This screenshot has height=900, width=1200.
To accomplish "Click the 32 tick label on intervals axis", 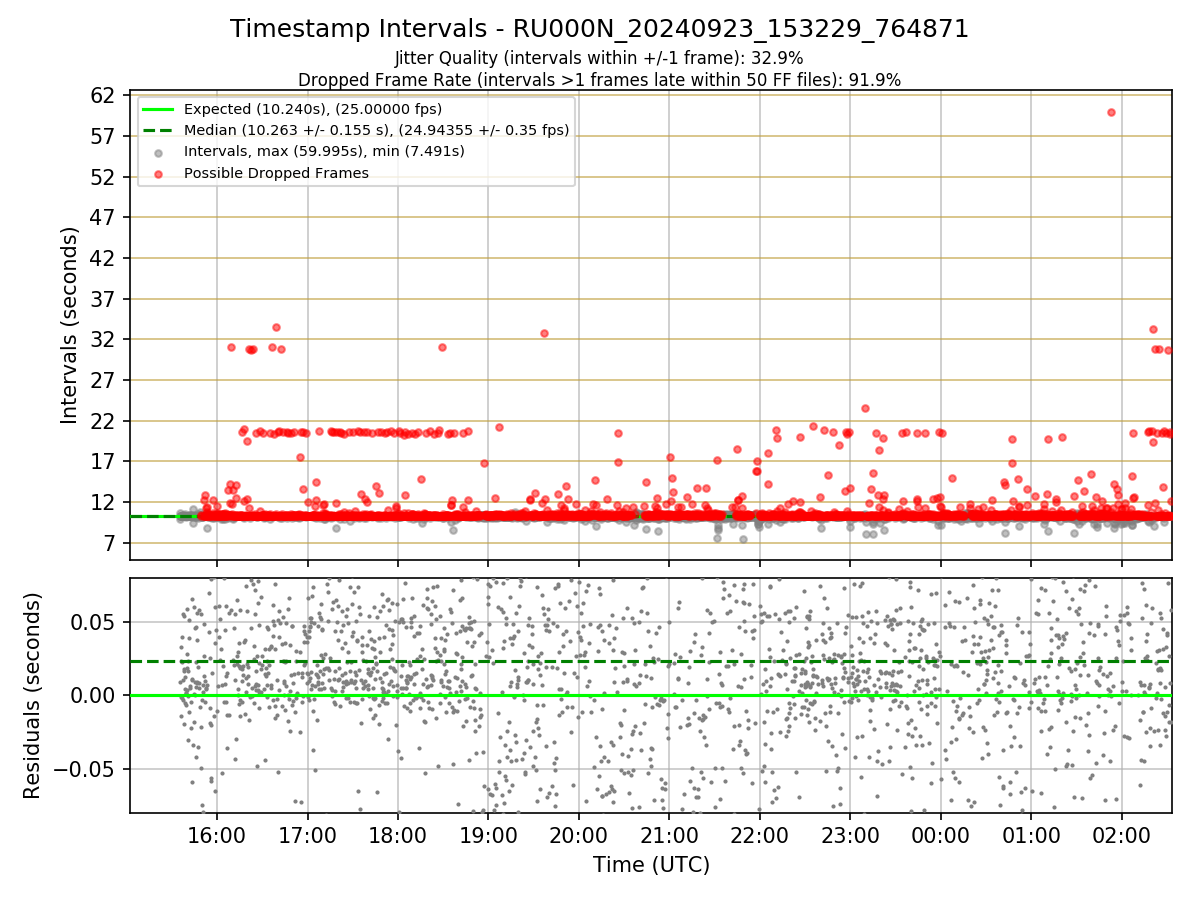I will (104, 339).
